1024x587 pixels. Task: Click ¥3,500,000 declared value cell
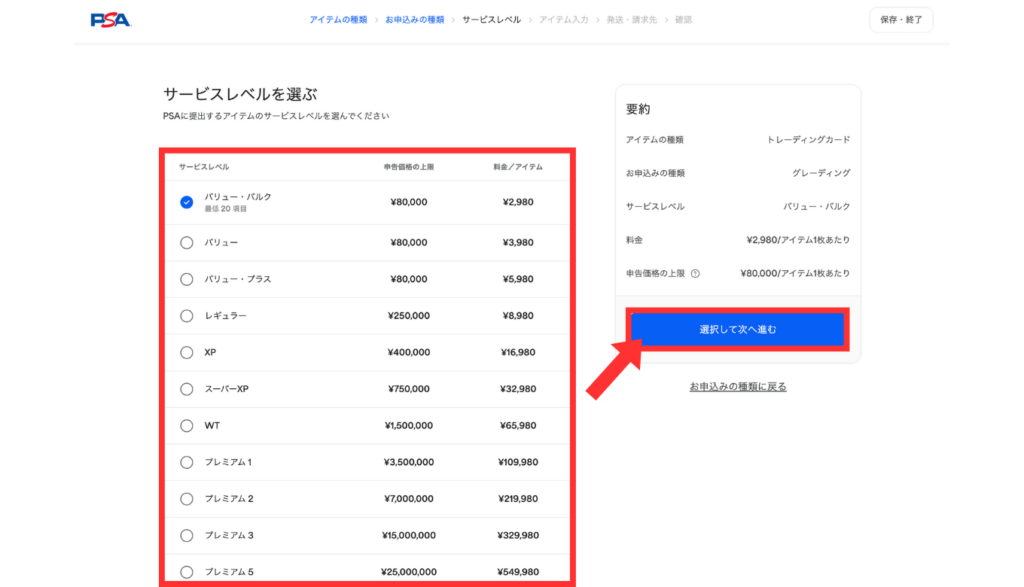[x=409, y=462]
